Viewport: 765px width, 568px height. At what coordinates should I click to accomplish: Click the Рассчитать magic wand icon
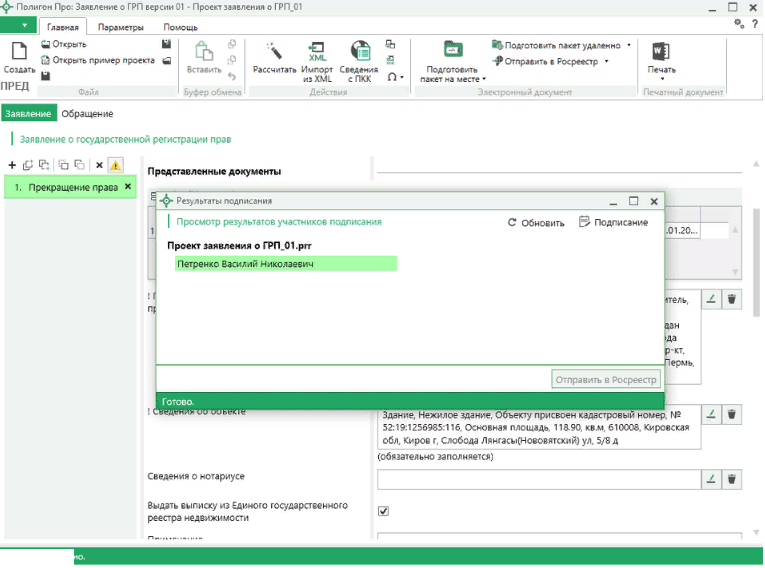(x=274, y=52)
